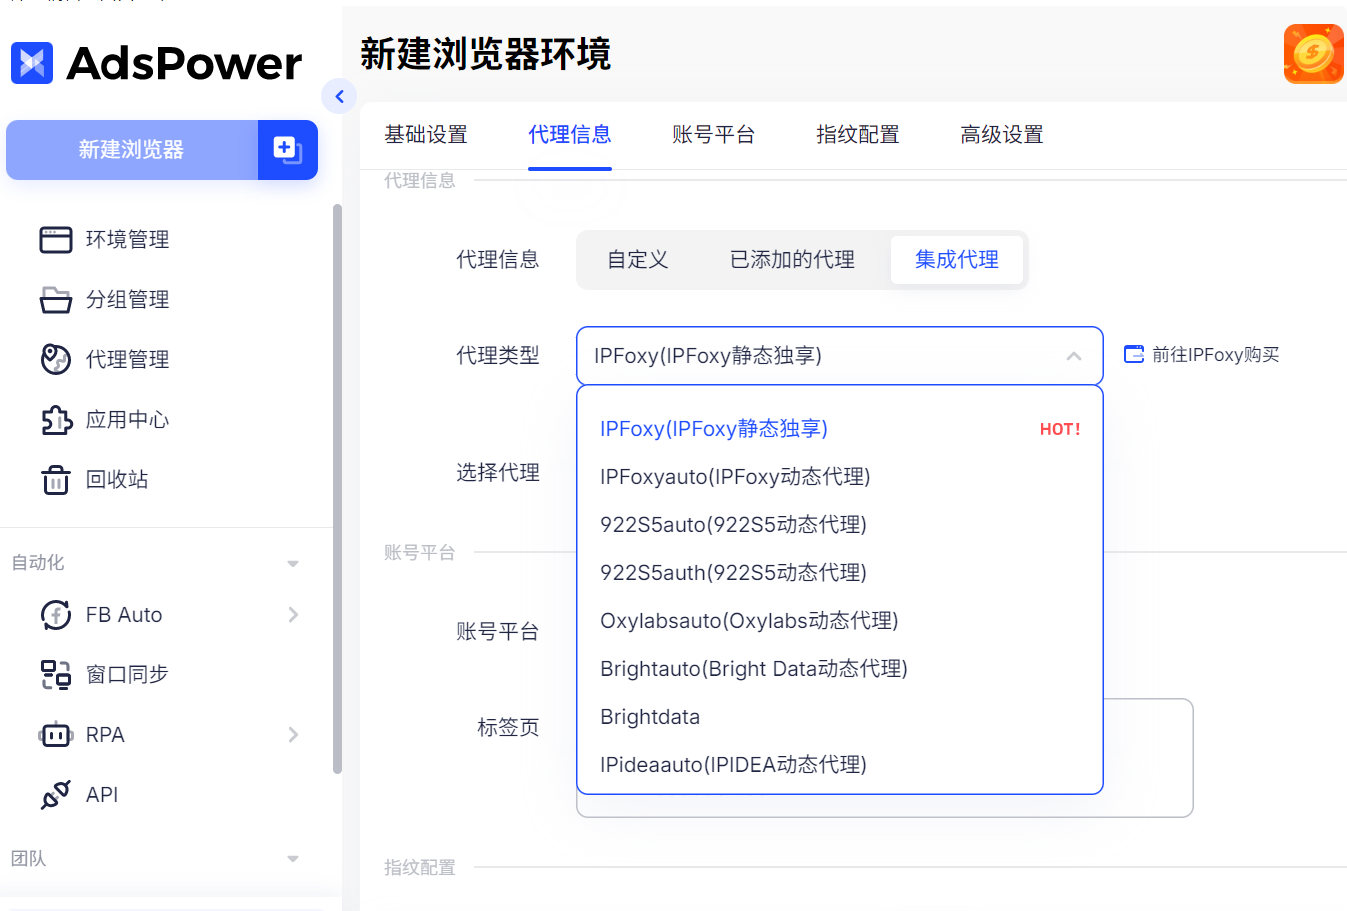Screen dimensions: 1347x911
Task: Click the sidebar vertical scrollbar
Action: pyautogui.click(x=337, y=490)
